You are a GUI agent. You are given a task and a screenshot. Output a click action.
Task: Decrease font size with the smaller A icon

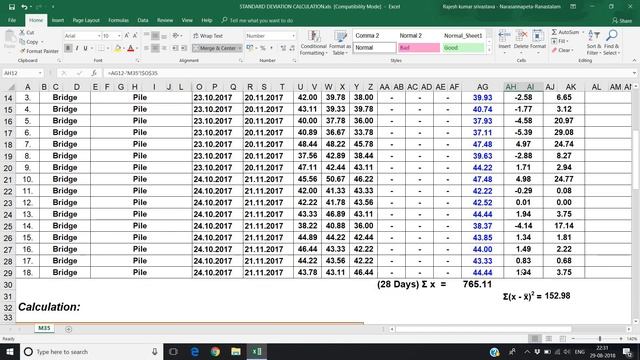(x=135, y=36)
